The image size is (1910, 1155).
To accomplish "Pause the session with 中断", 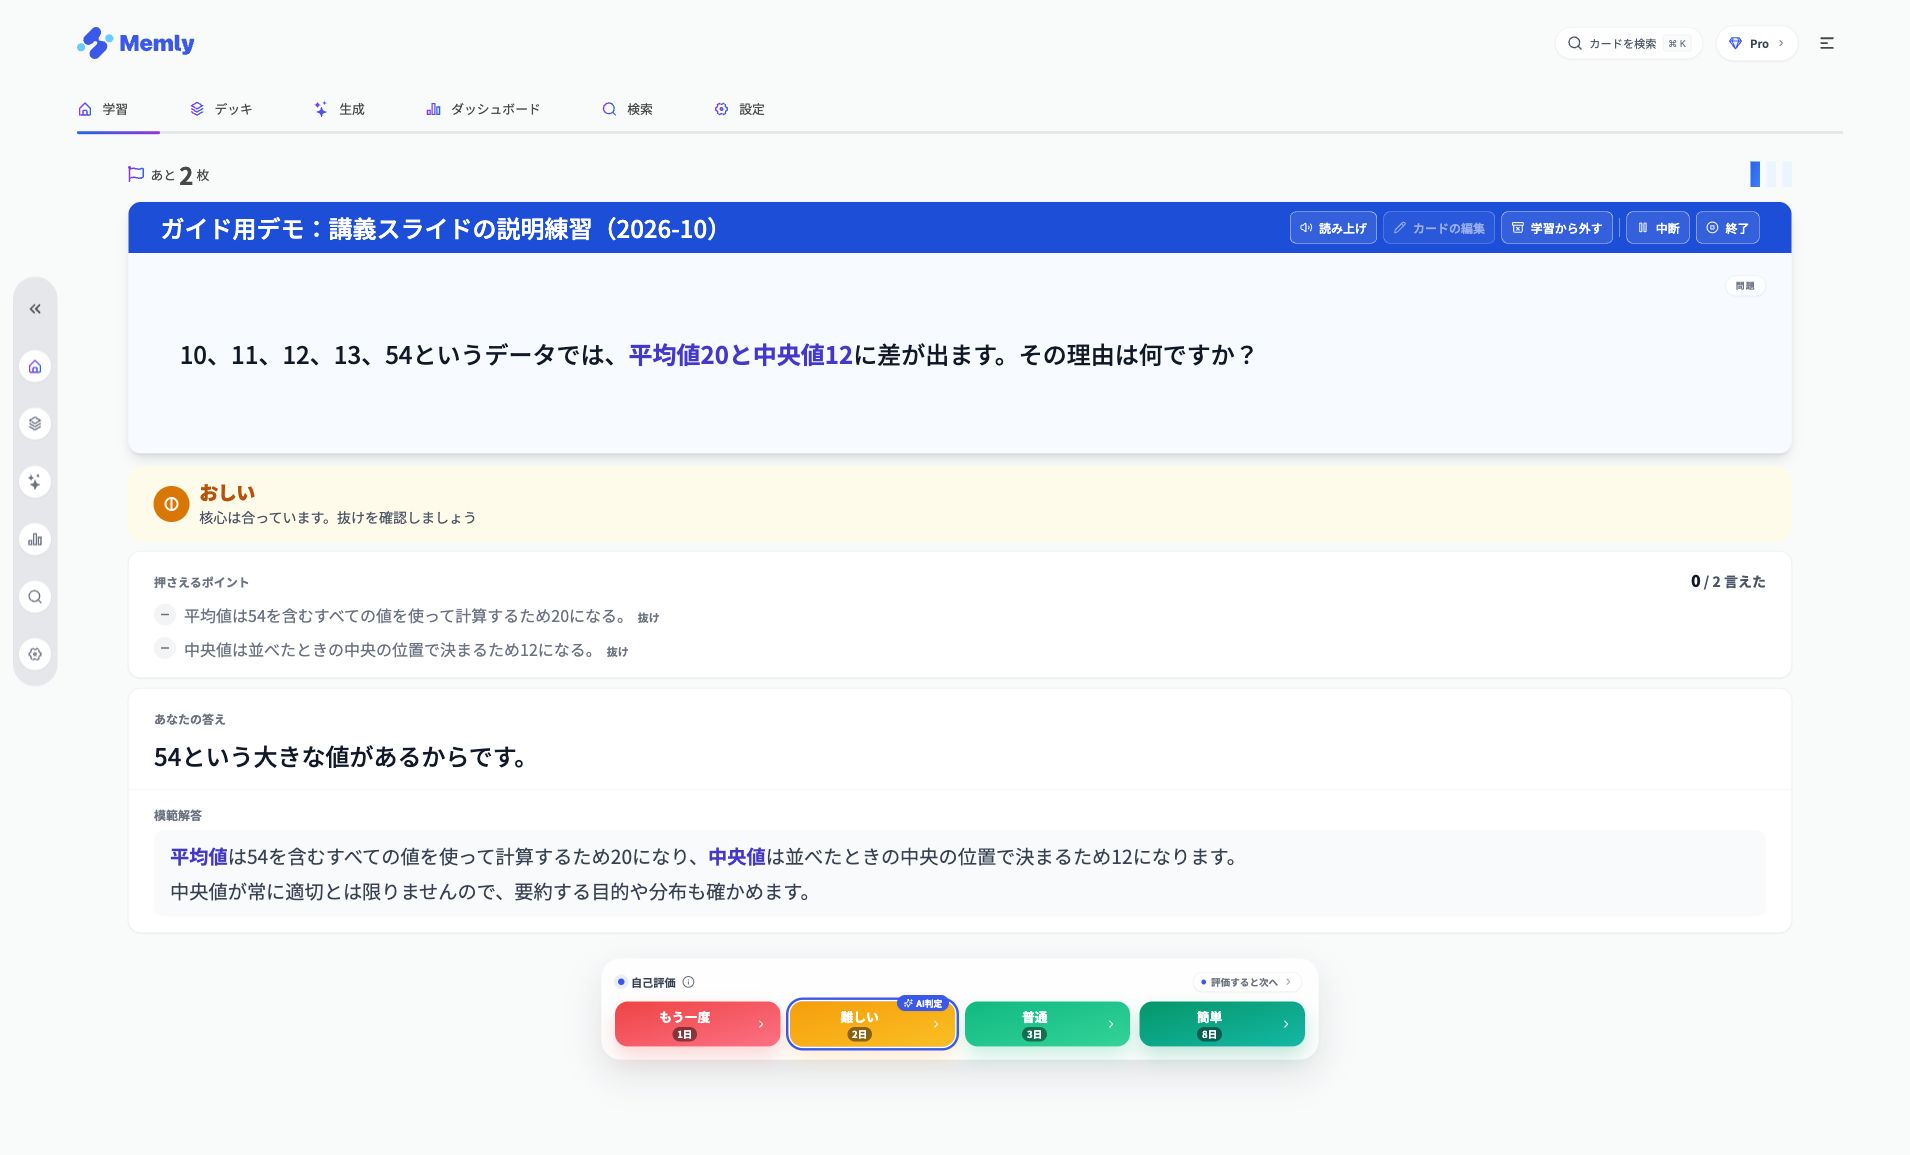I will [x=1658, y=228].
